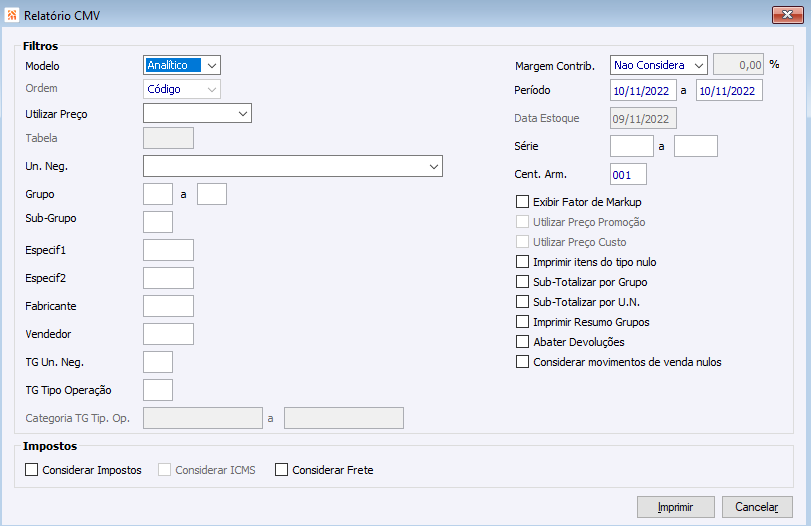This screenshot has height=526, width=811.
Task: Open the Modelo dropdown showing Analítico
Action: tap(182, 65)
